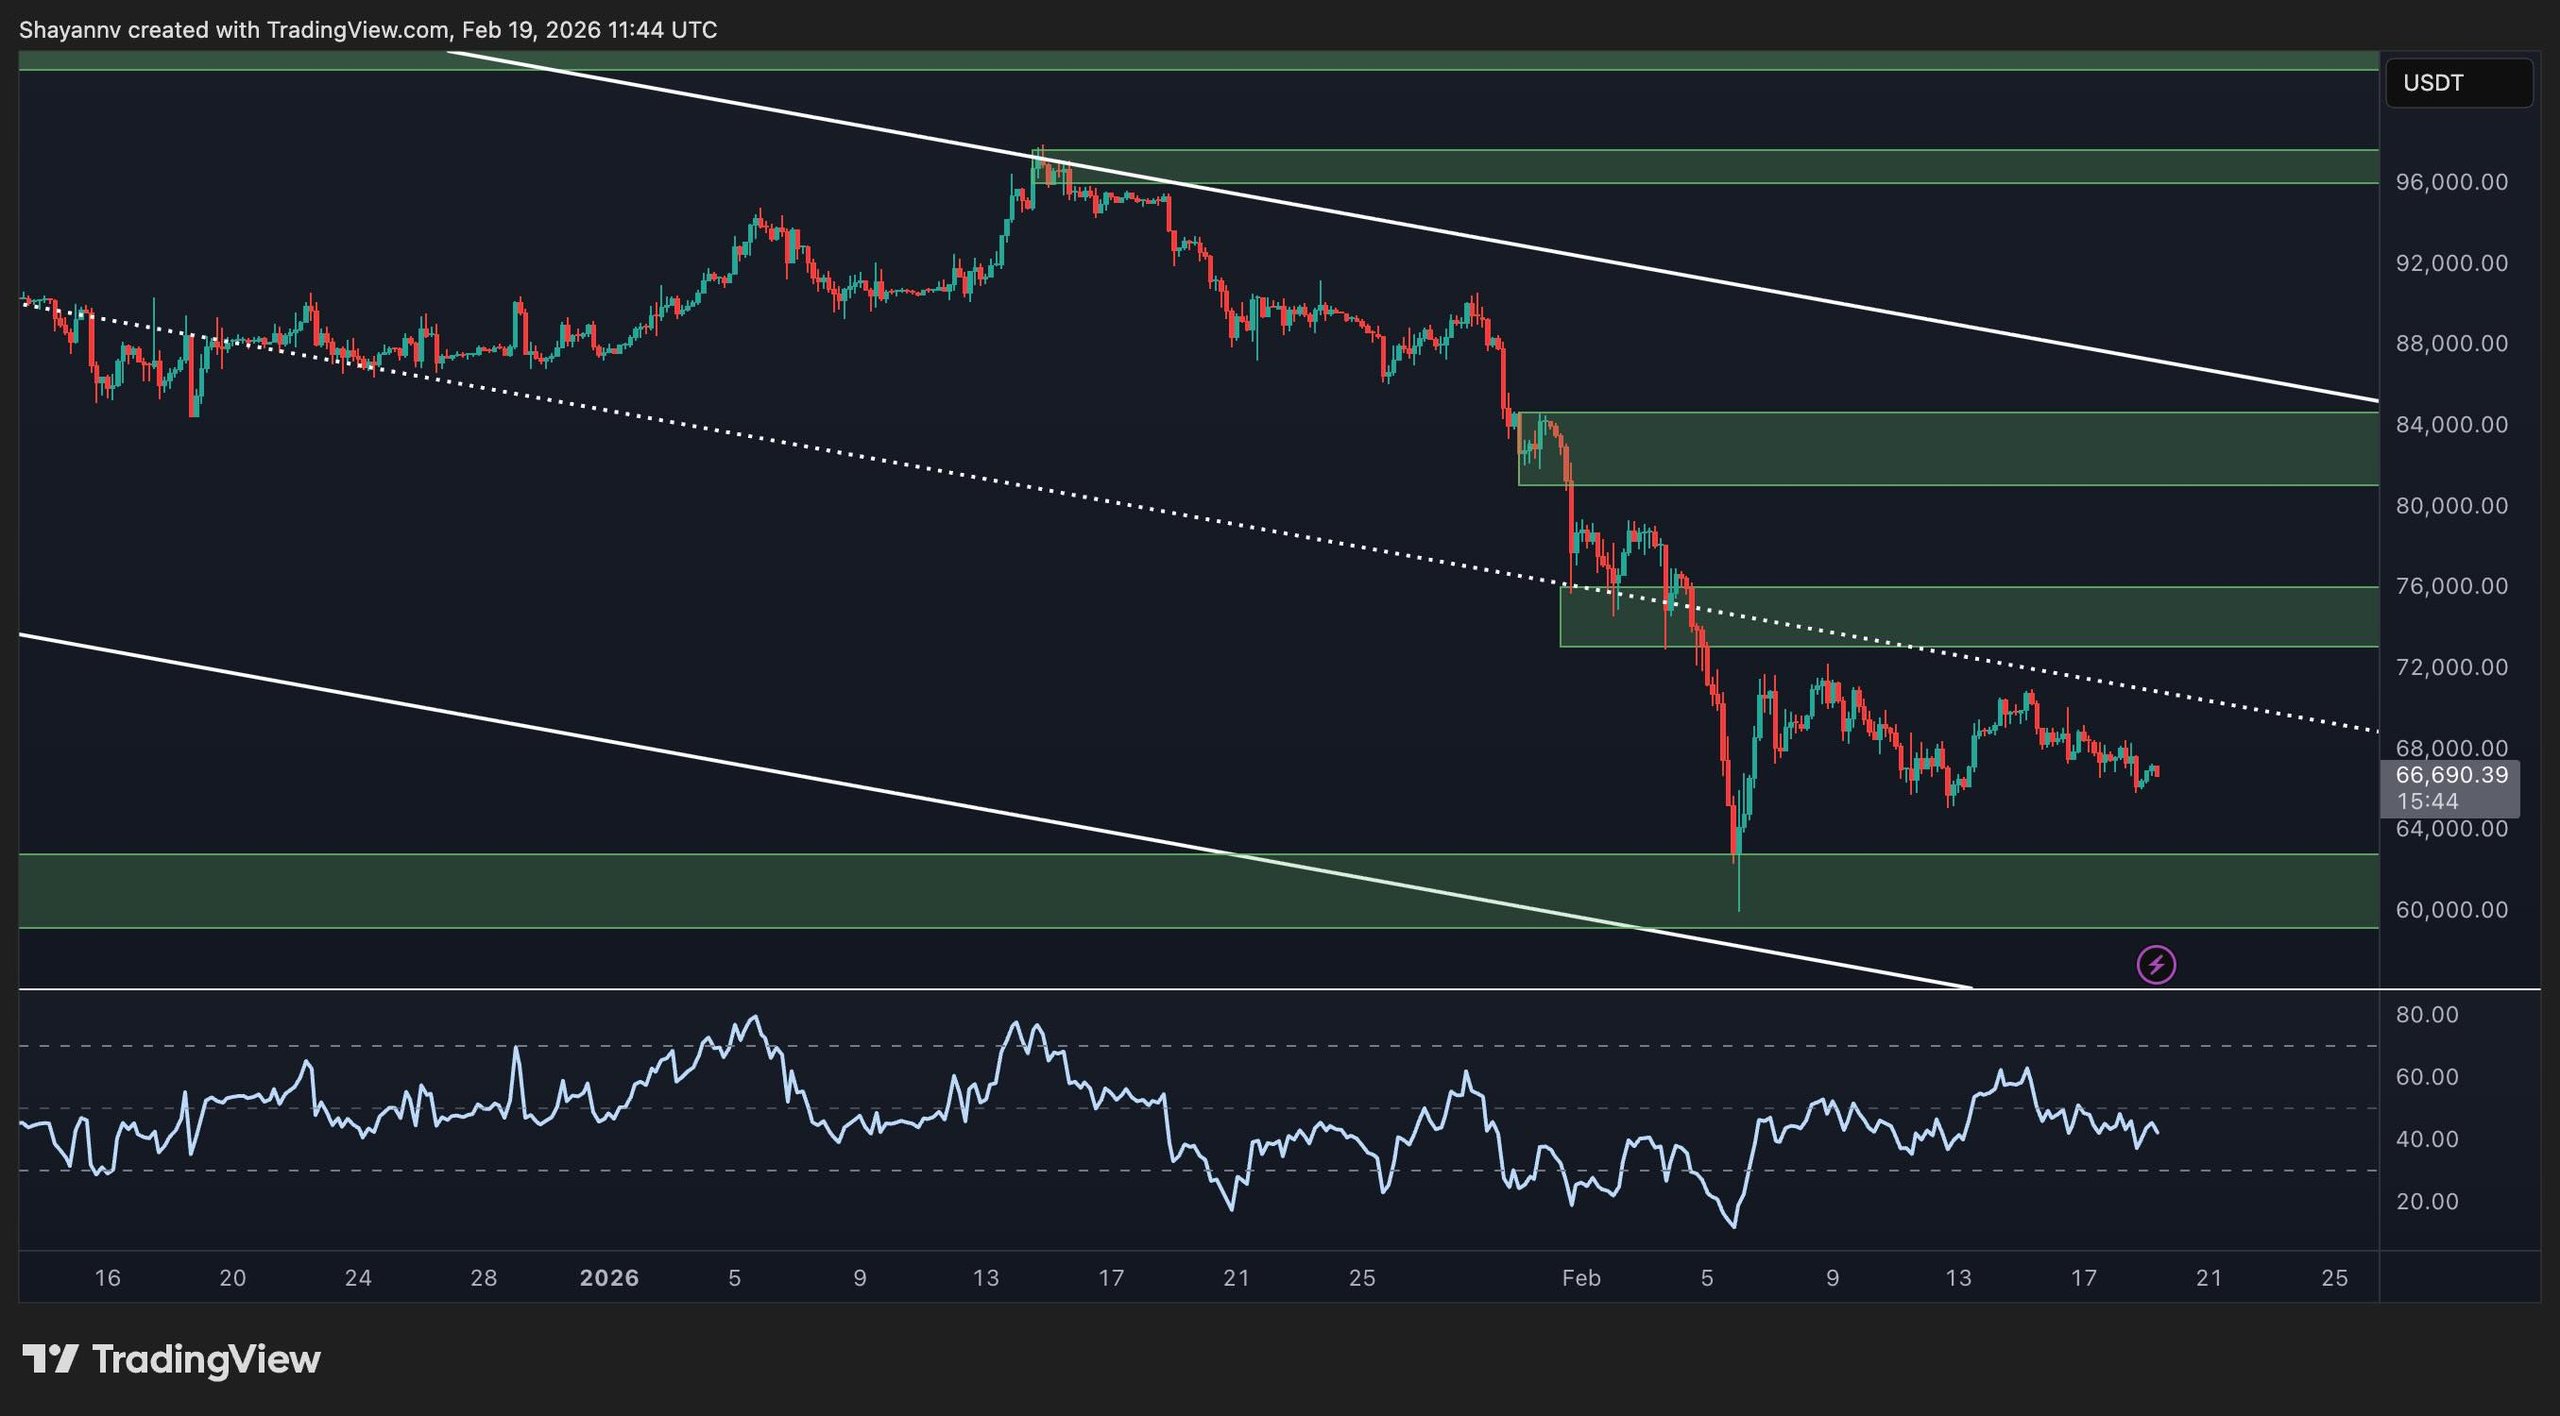Click the Feb label on time axis
2560x1416 pixels.
pos(1581,1278)
